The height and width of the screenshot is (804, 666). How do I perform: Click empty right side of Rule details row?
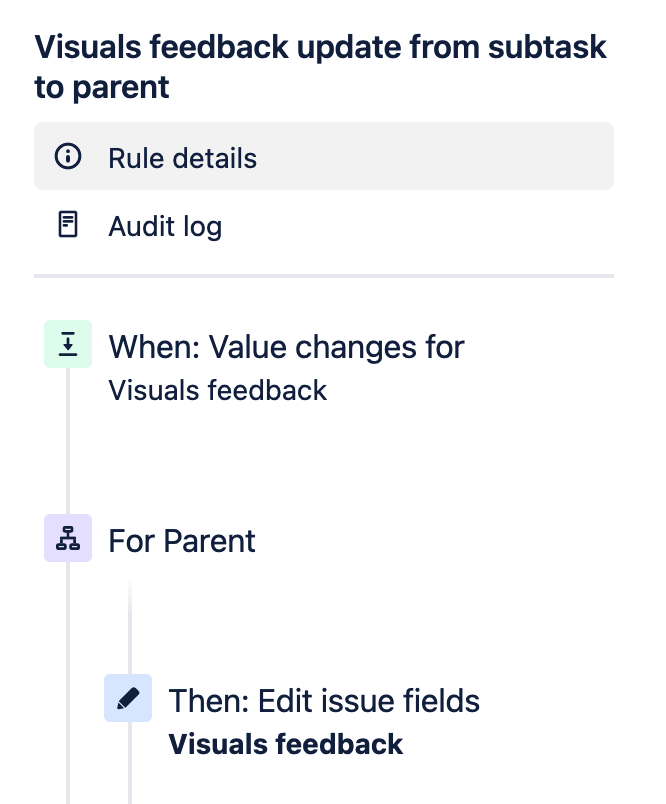pos(450,157)
